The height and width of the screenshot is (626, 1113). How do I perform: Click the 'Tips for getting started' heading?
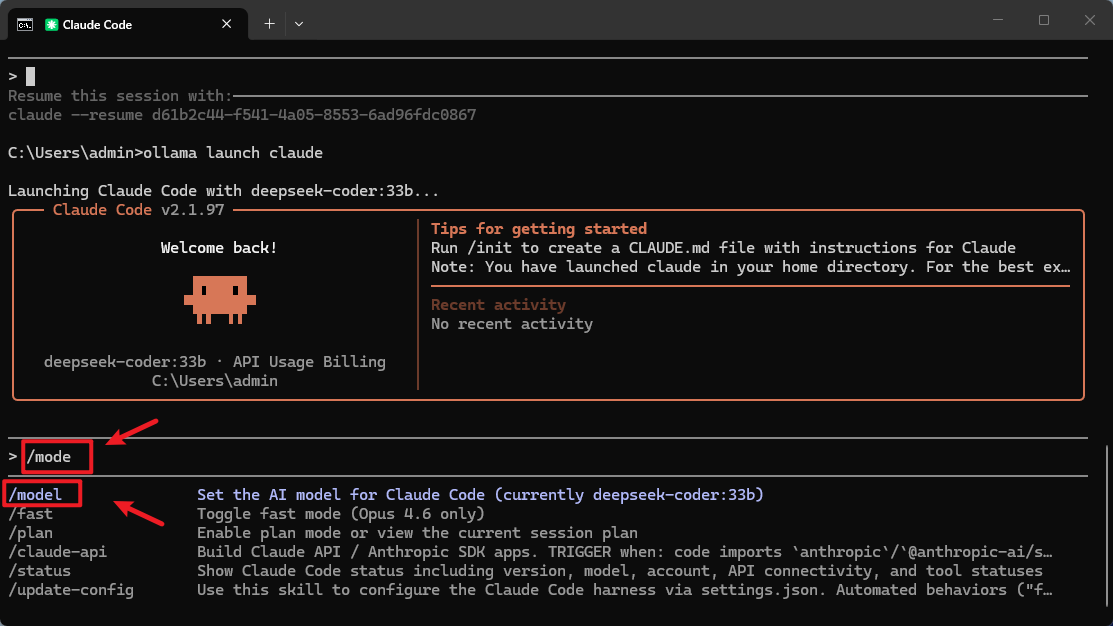coord(539,229)
